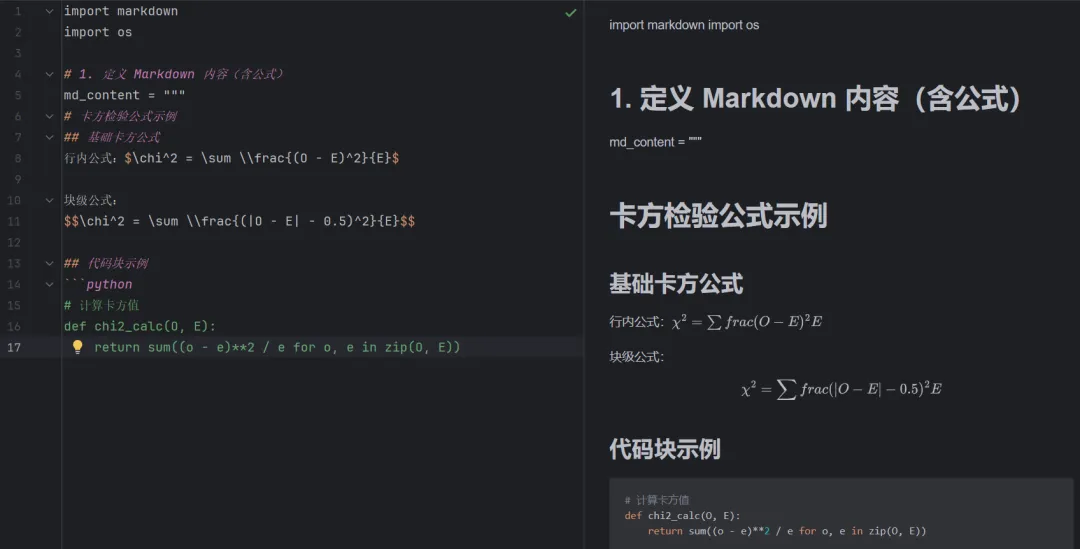Collapse the fold chevron at line 13
Image resolution: width=1080 pixels, height=549 pixels.
[49, 263]
